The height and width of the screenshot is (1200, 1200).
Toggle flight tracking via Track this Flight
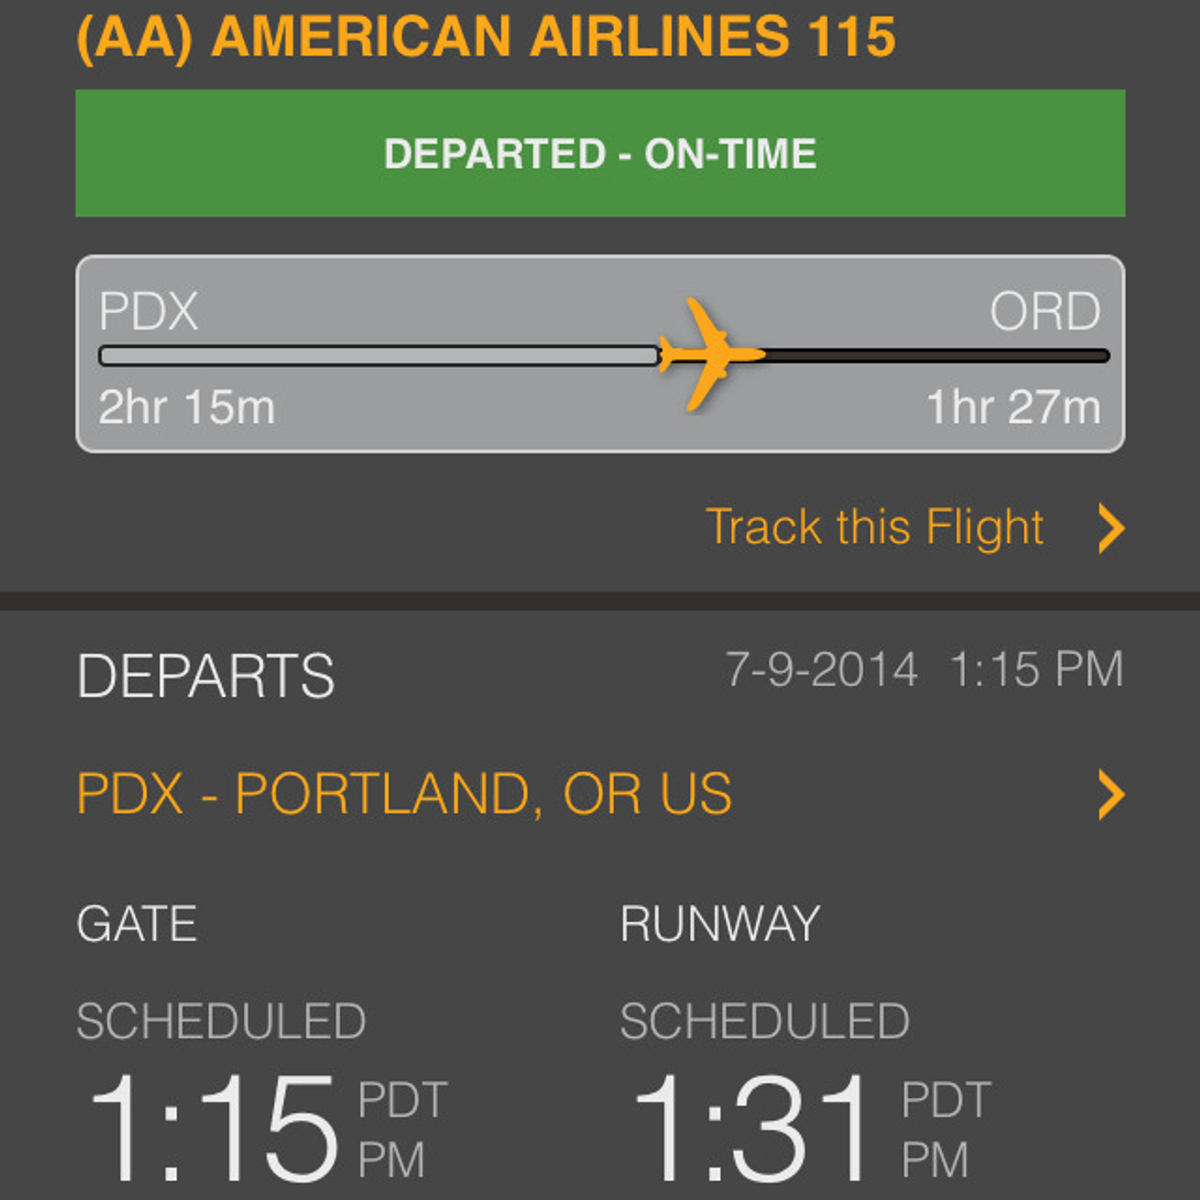pos(876,527)
